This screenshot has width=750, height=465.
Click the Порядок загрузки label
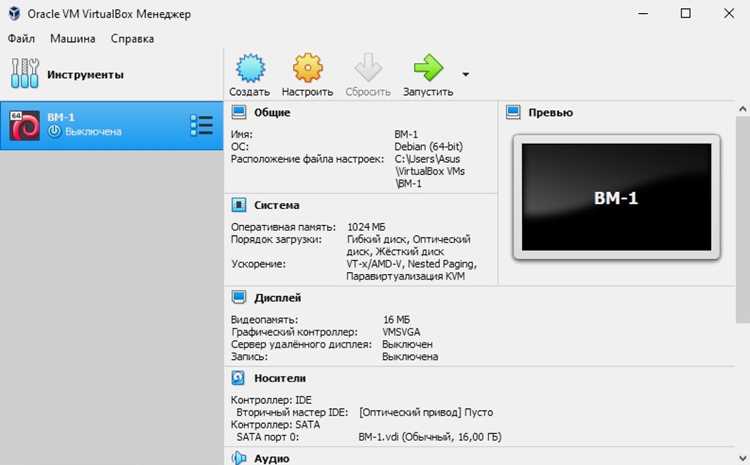pyautogui.click(x=276, y=239)
